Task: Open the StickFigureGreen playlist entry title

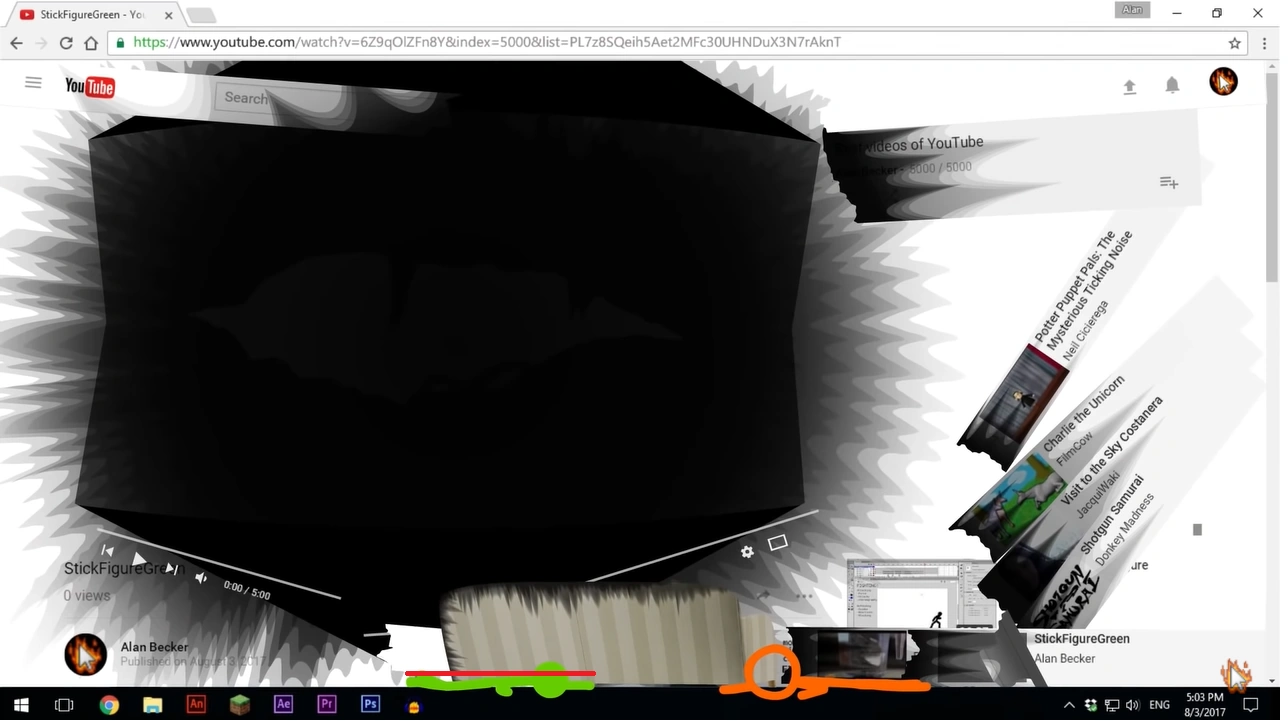Action: click(1082, 639)
